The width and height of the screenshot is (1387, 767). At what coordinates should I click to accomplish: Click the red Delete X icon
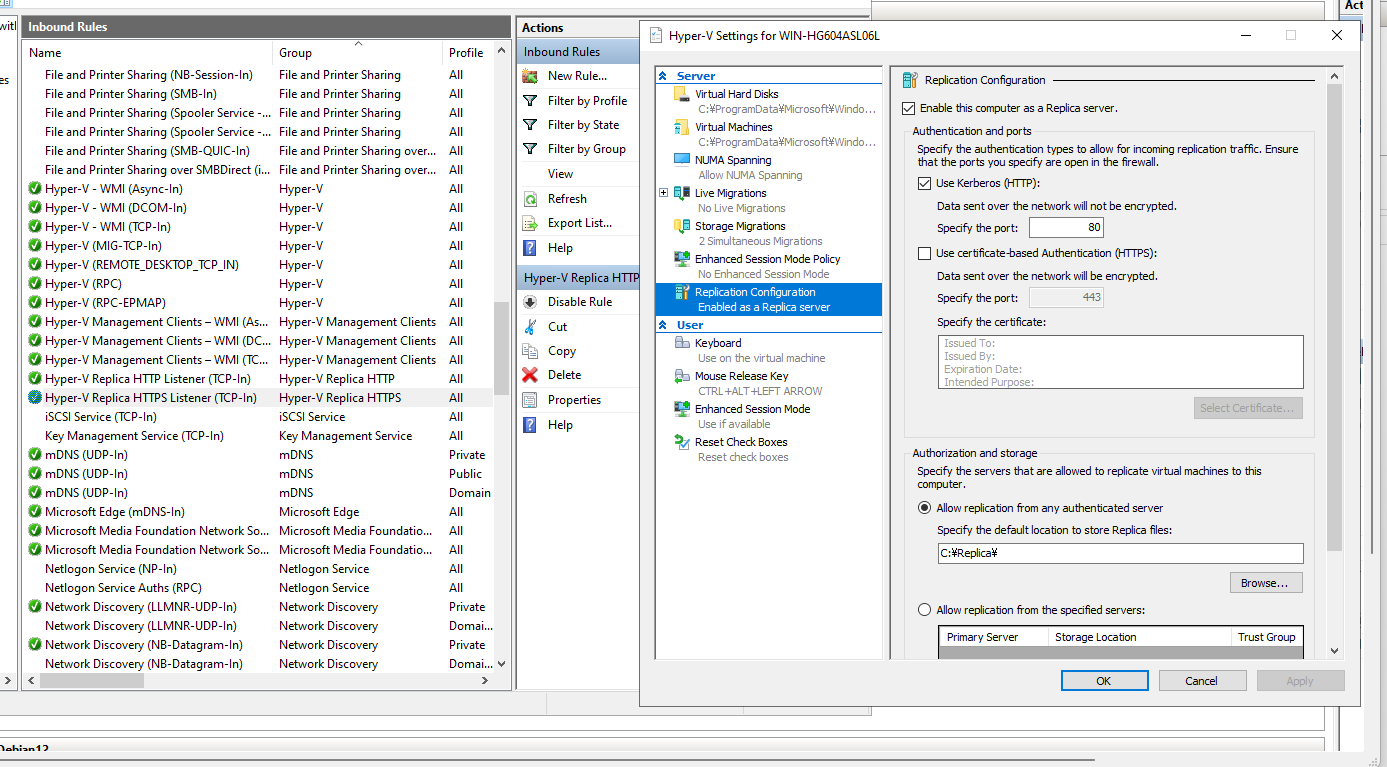tap(530, 375)
